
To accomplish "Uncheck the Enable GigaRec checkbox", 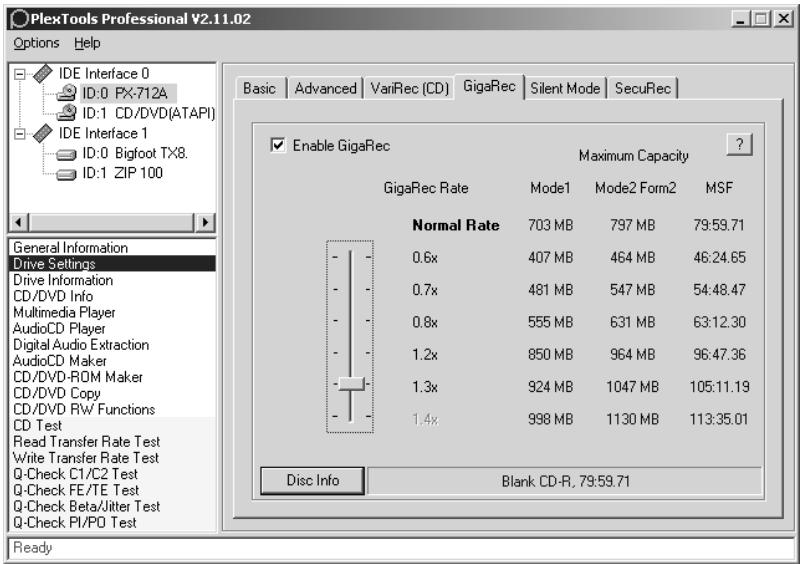I will point(278,145).
